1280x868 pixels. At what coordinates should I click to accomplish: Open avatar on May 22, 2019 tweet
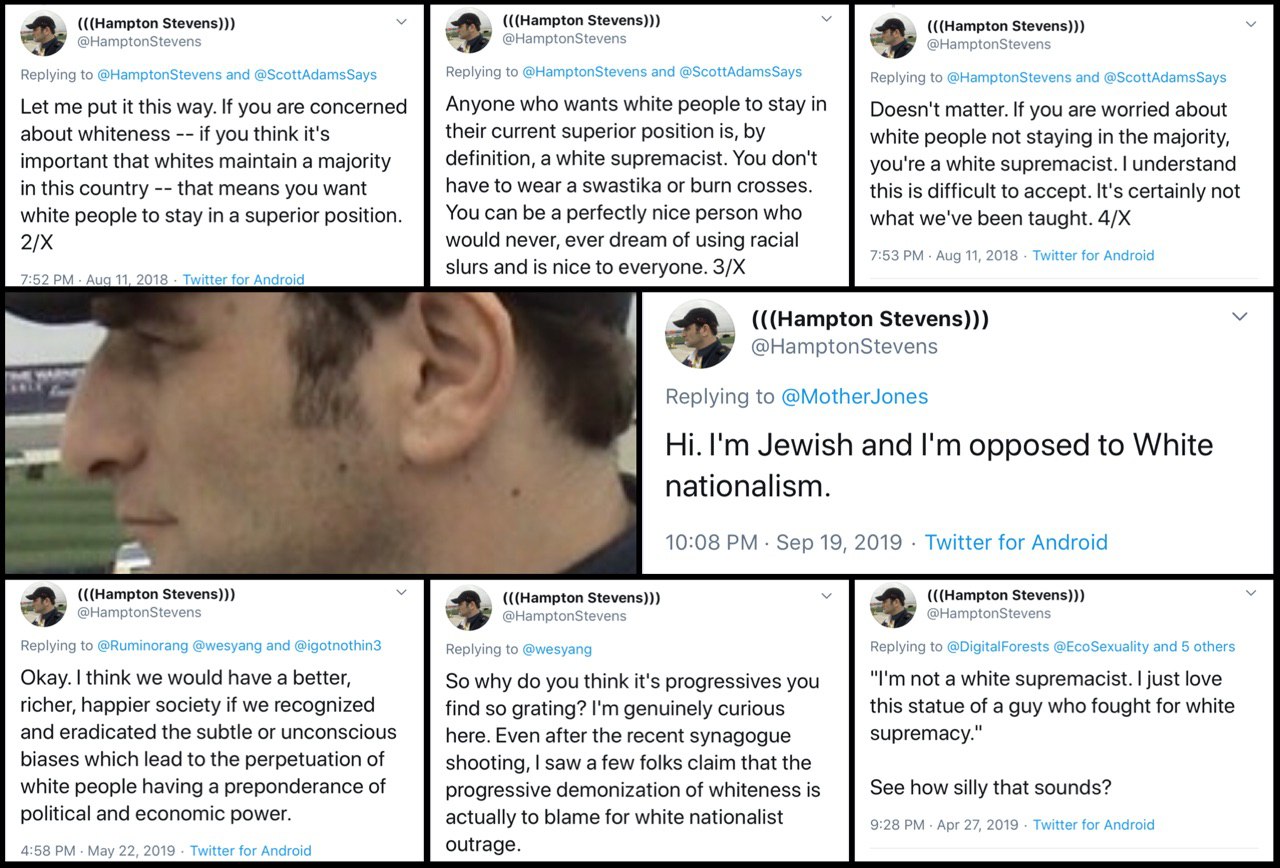pos(43,604)
